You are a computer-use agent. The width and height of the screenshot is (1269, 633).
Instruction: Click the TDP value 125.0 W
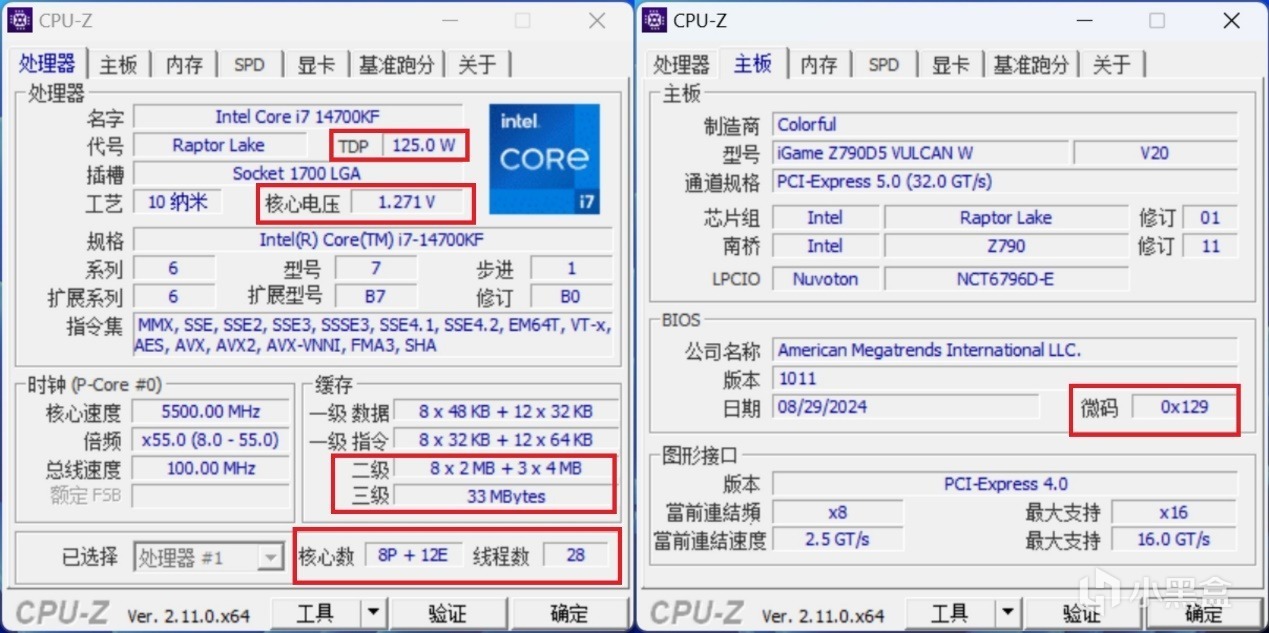tap(423, 145)
